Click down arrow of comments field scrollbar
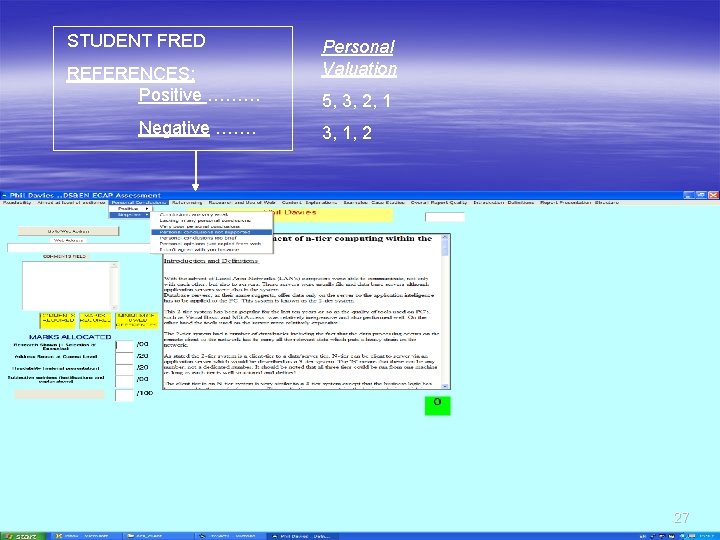 [114, 307]
